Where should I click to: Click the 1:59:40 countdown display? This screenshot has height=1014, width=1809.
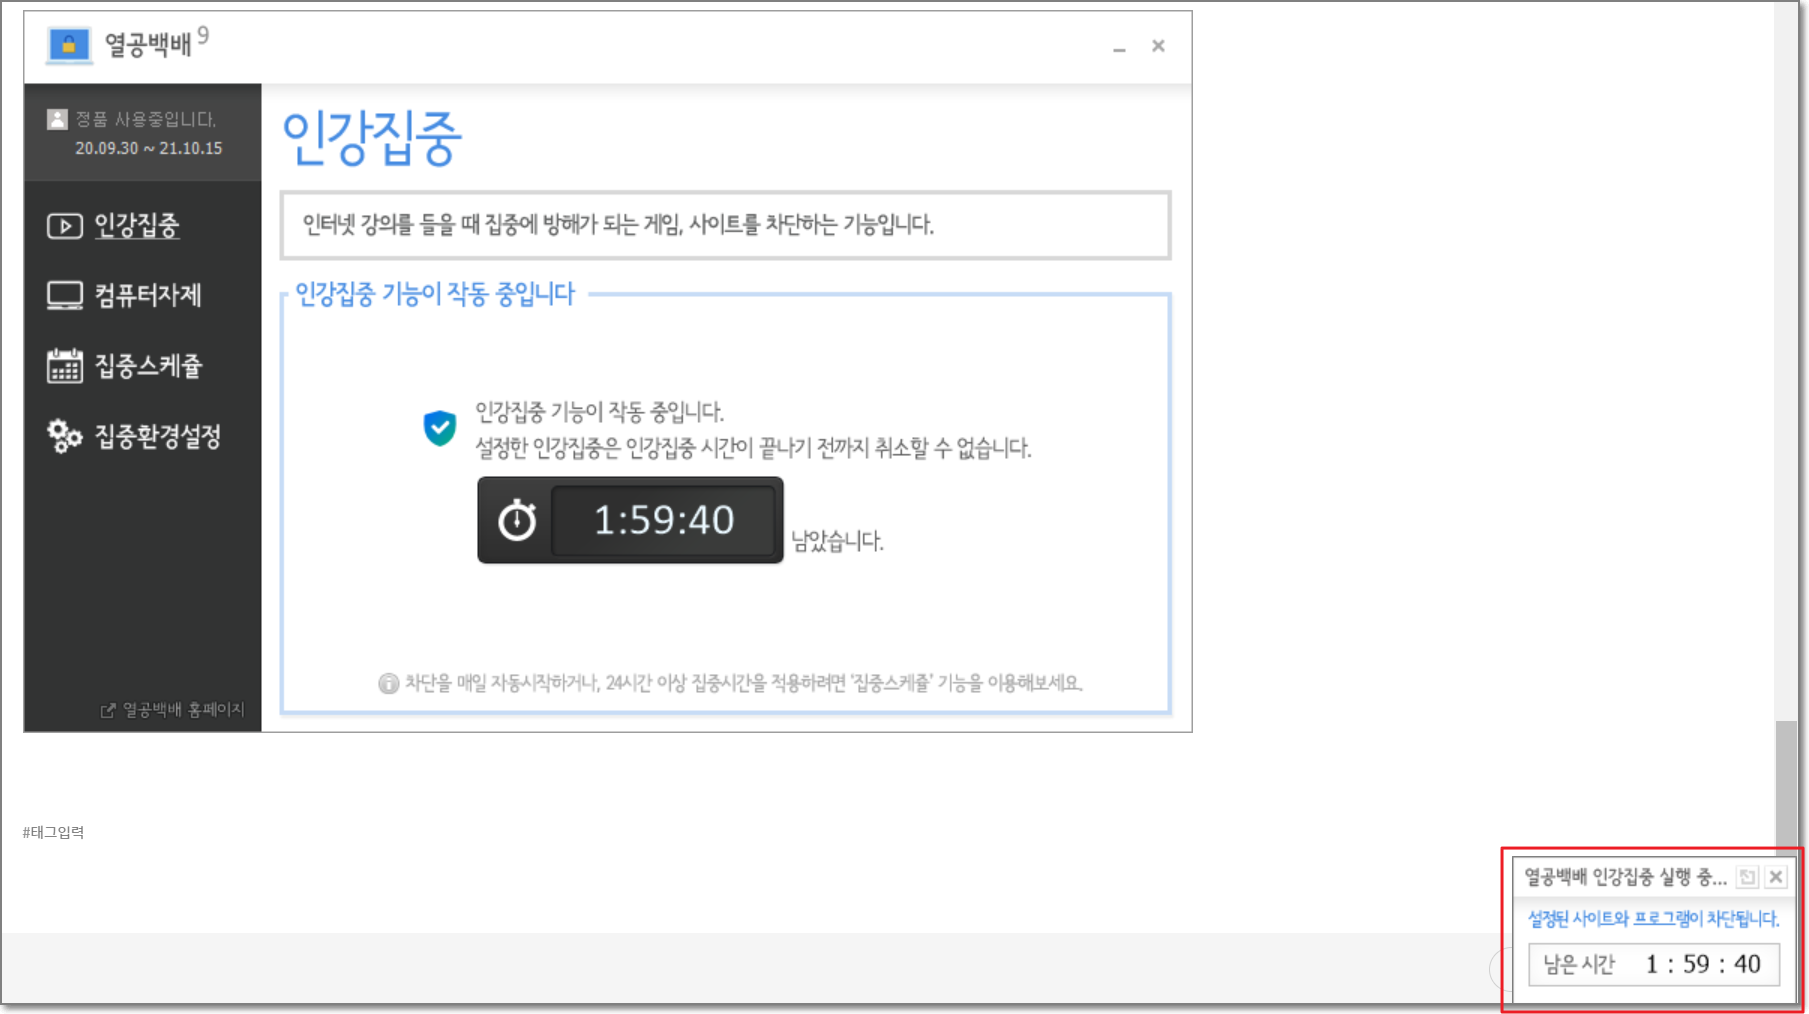pos(664,520)
